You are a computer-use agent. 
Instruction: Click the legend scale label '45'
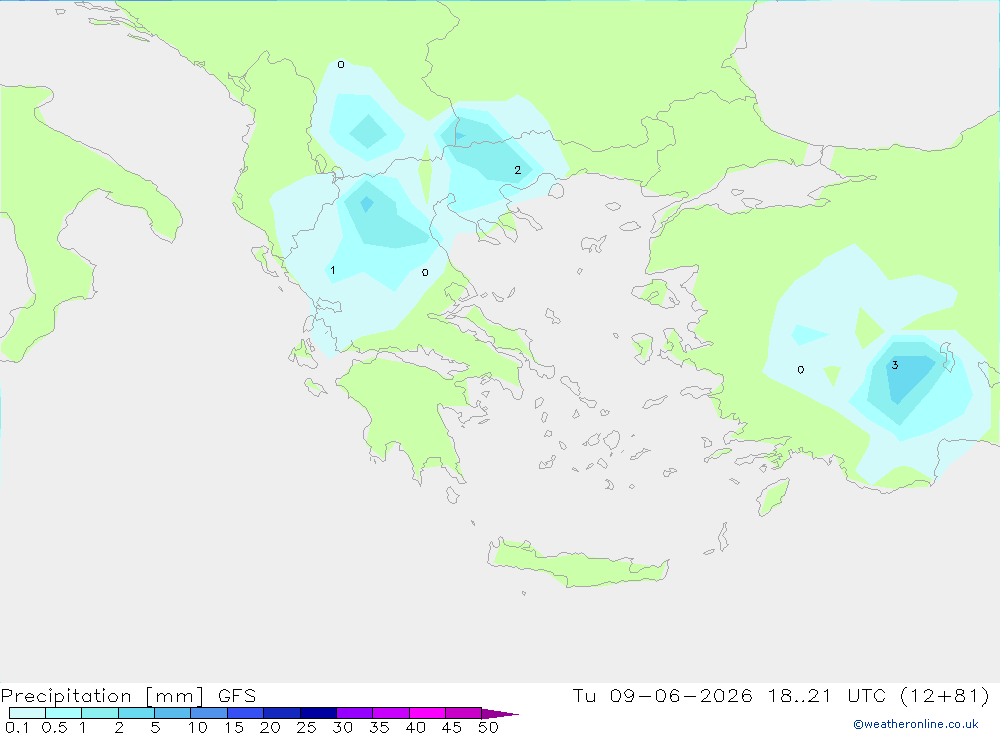point(452,727)
